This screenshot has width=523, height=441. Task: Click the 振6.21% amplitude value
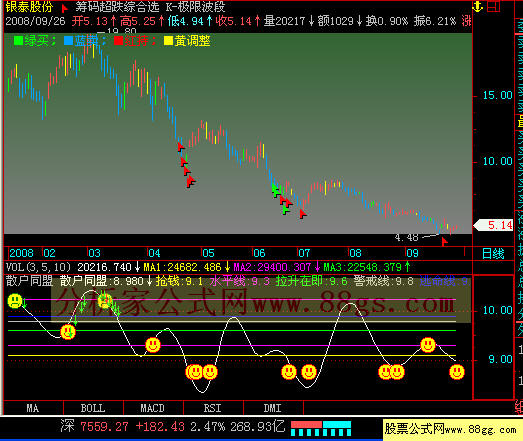coord(435,21)
